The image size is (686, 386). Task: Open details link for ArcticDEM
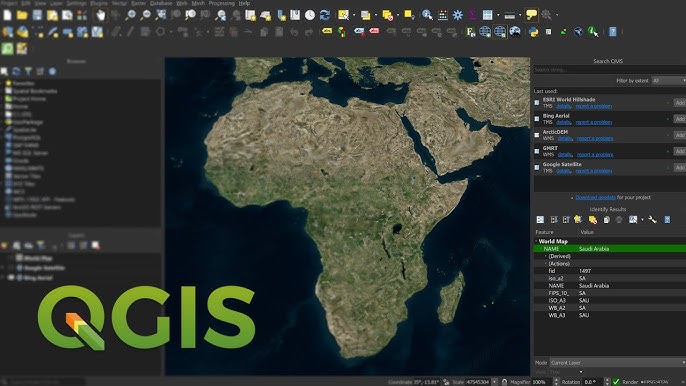pos(565,138)
